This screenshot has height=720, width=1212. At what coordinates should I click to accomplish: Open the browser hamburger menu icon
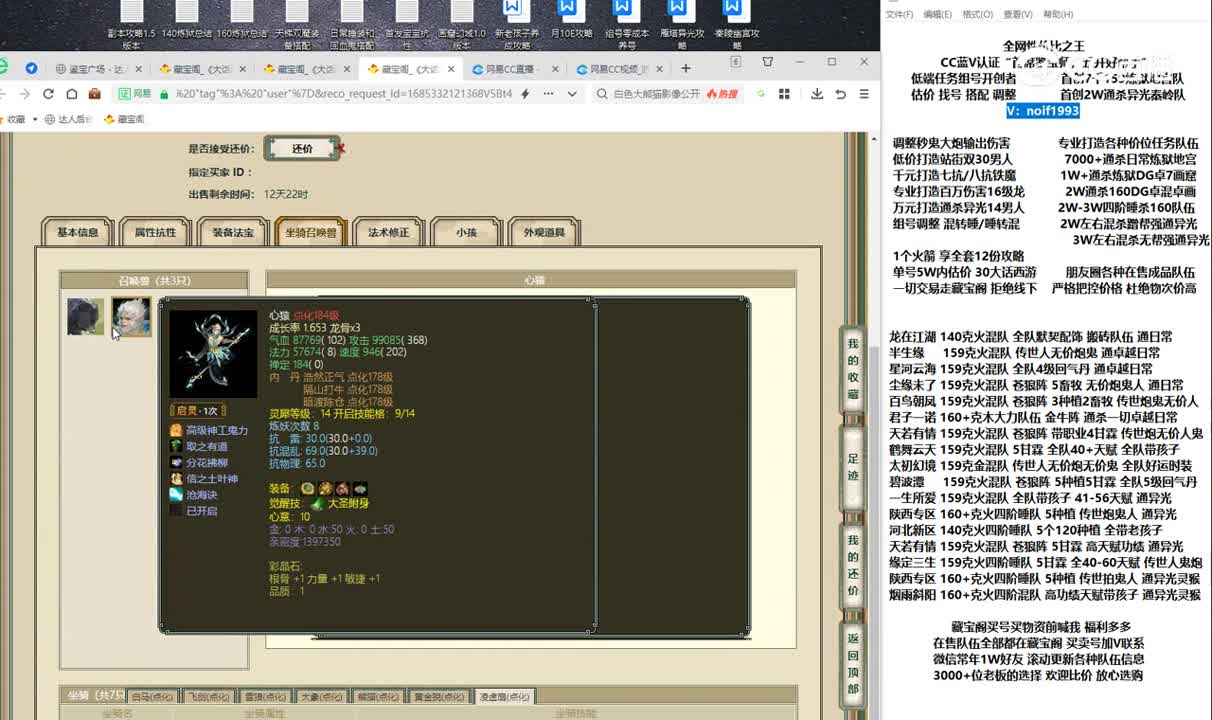(x=863, y=94)
